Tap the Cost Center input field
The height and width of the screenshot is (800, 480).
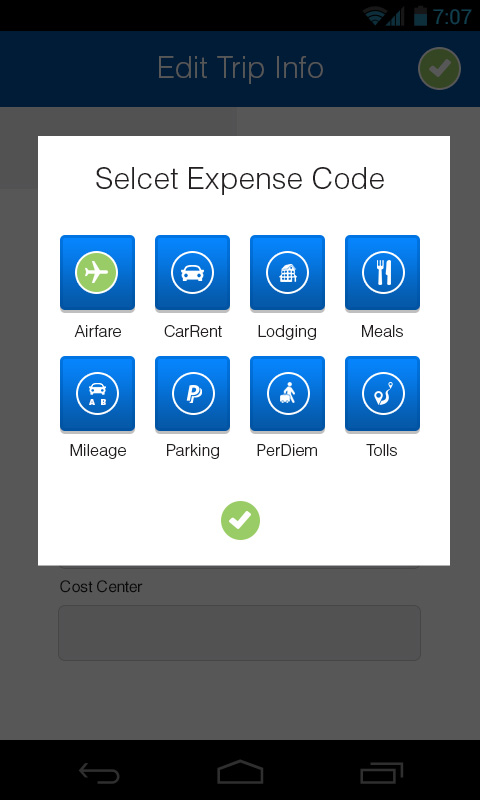pos(239,633)
